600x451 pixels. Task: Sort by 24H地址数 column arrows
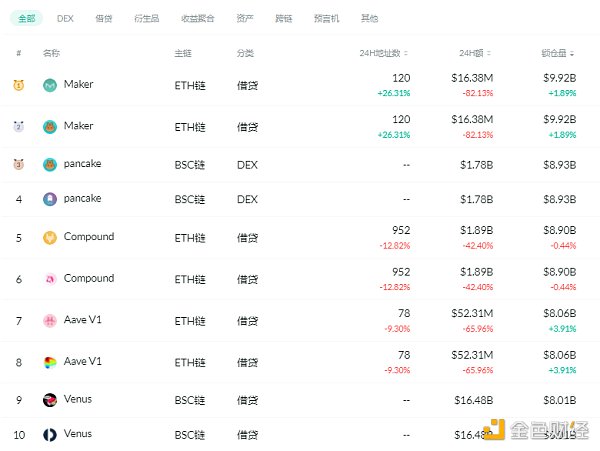pos(406,54)
